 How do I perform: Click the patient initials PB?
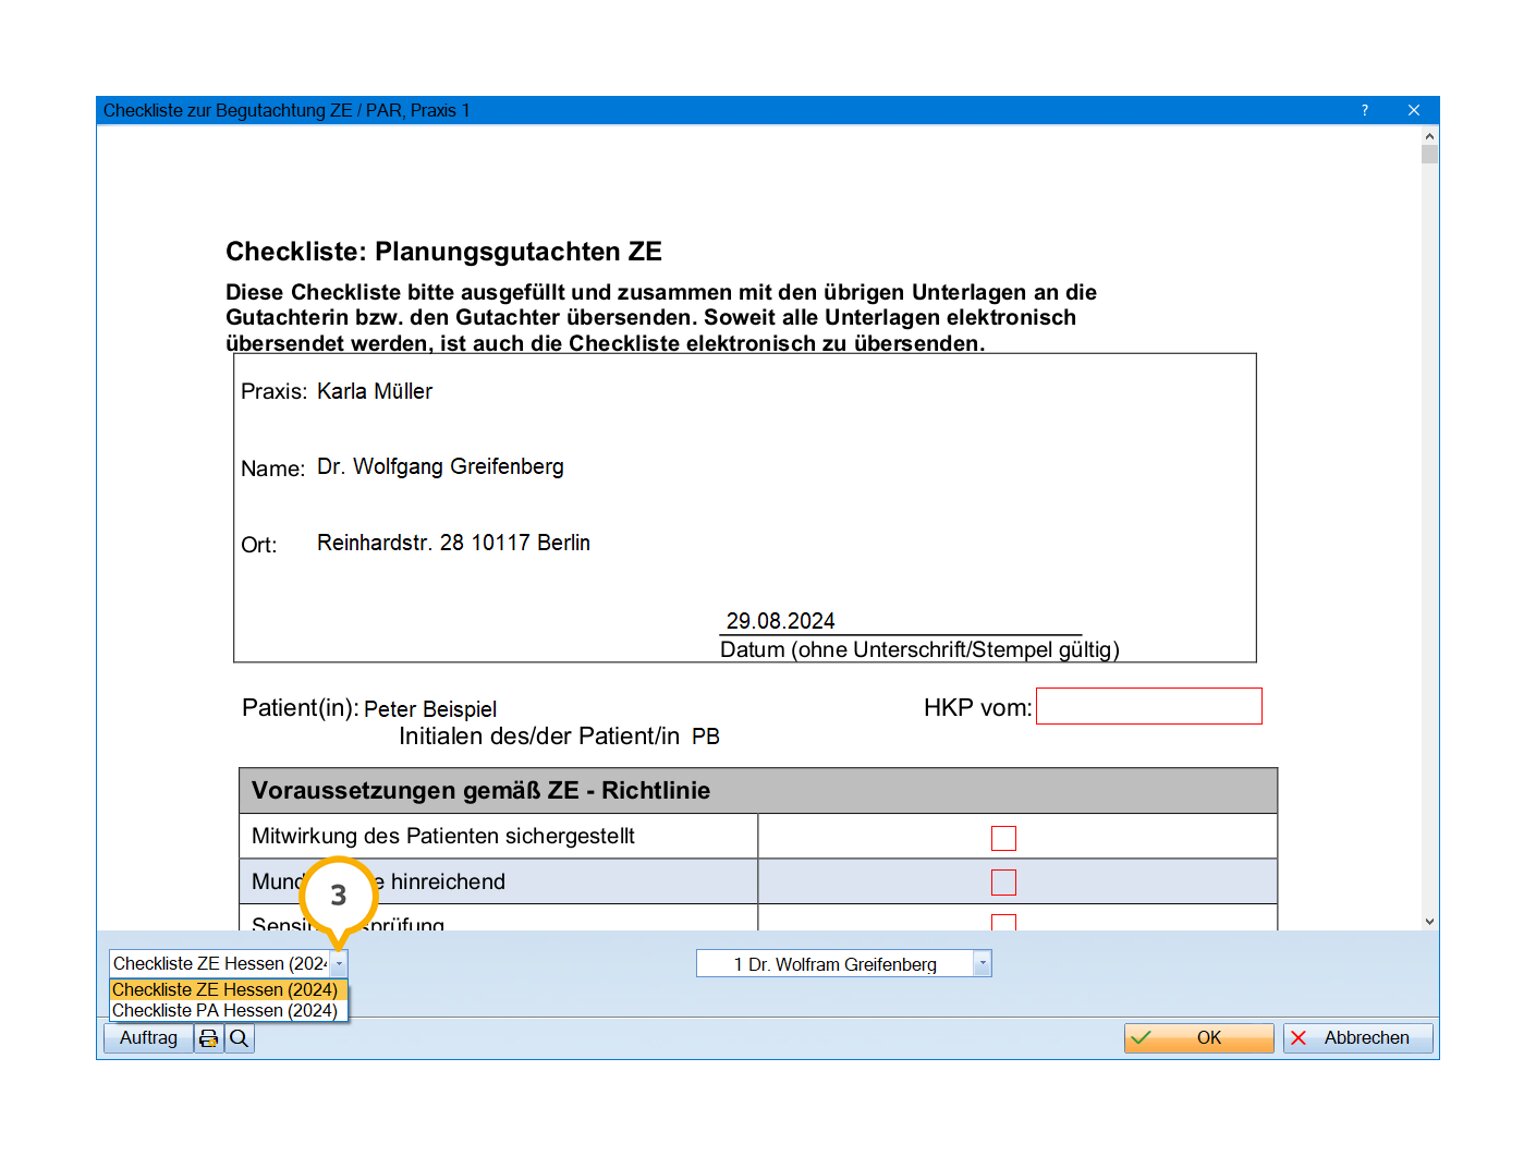[705, 737]
